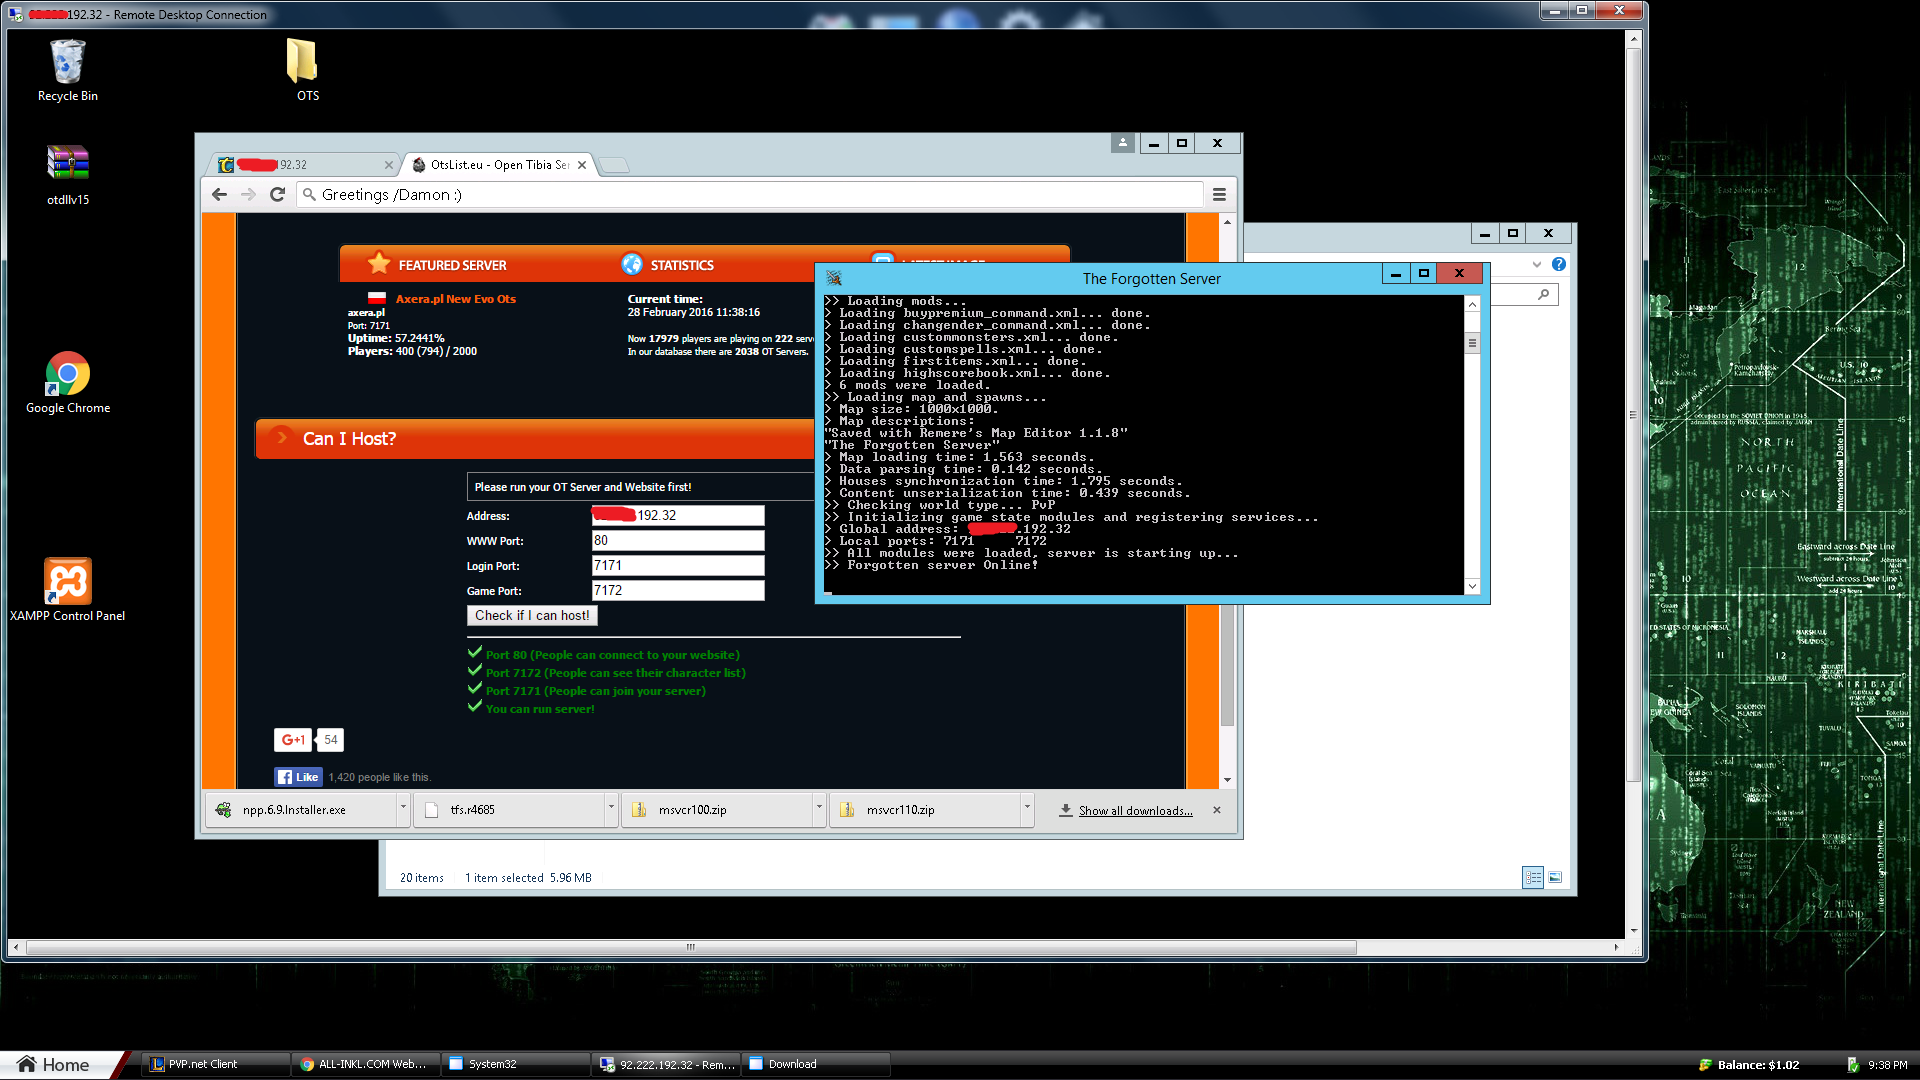This screenshot has width=1920, height=1080.
Task: Click the 'Show all downloads...' link
Action: (x=1136, y=811)
